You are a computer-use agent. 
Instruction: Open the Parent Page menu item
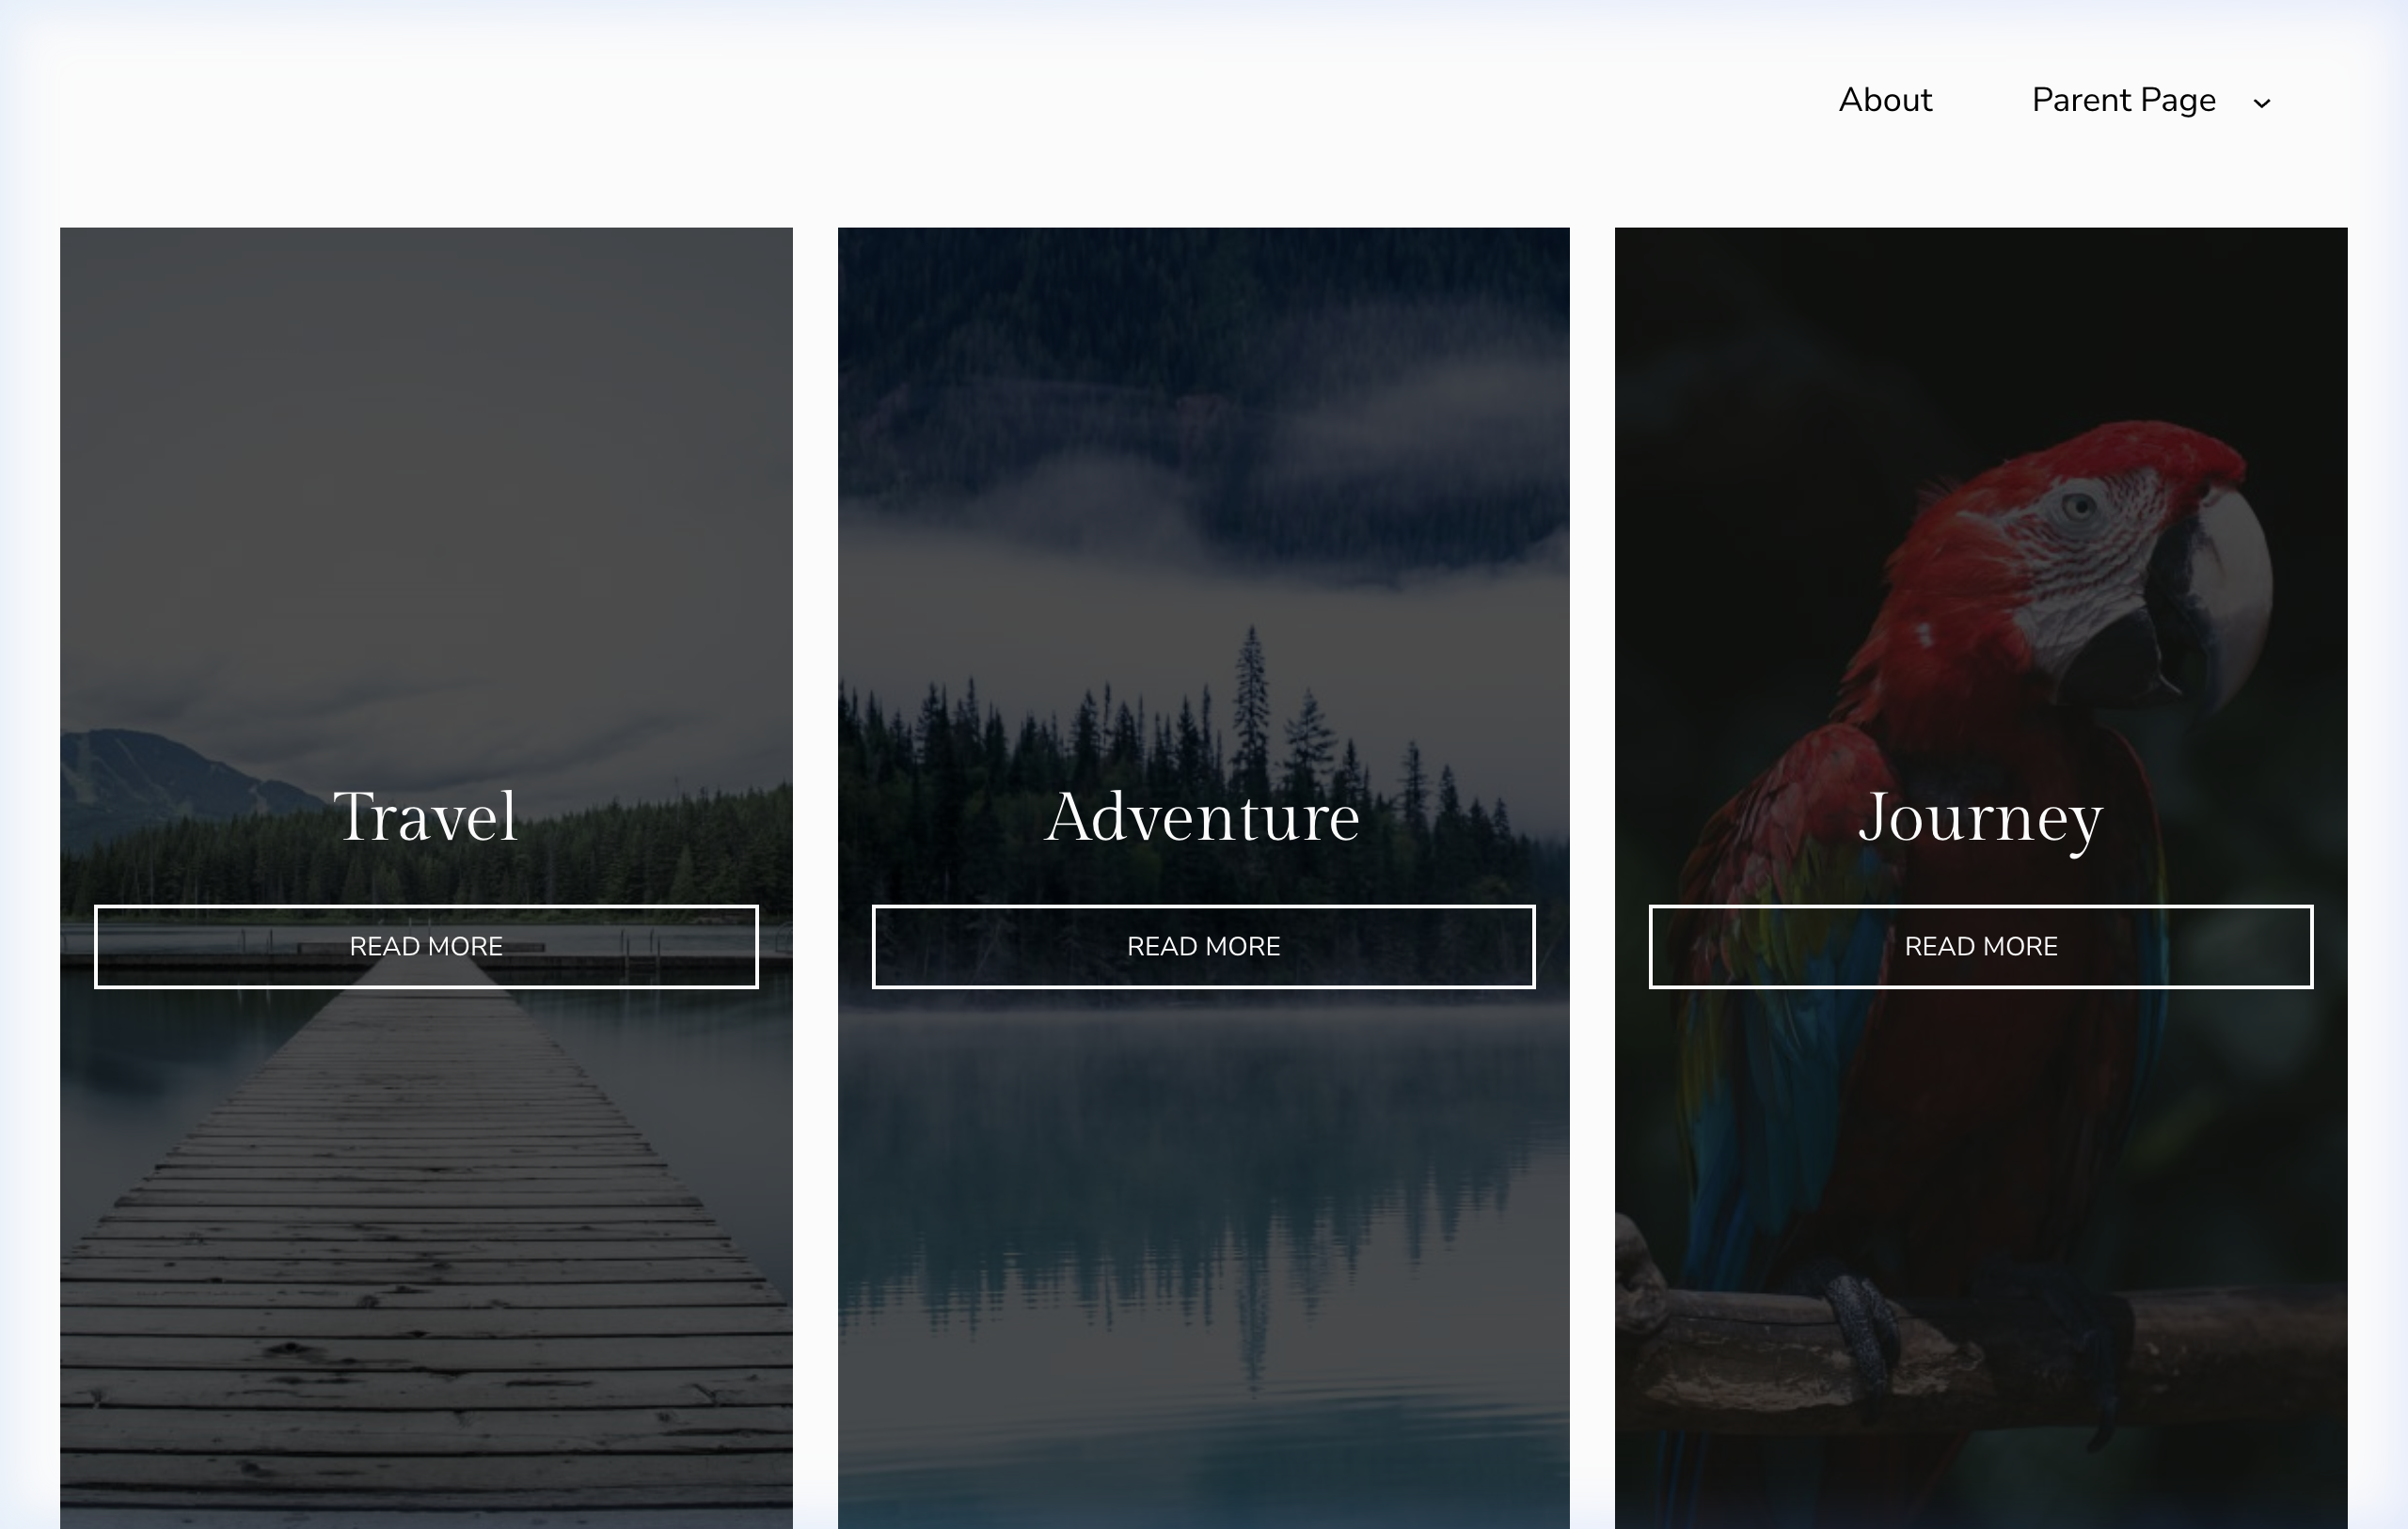pyautogui.click(x=2123, y=100)
